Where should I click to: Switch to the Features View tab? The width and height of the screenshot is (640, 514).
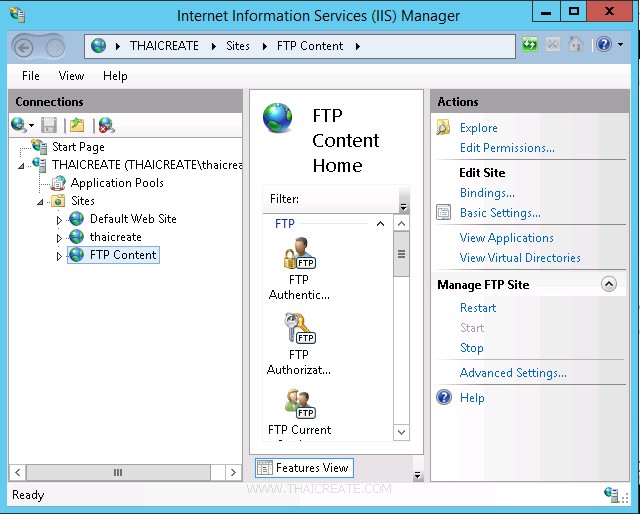coord(304,467)
